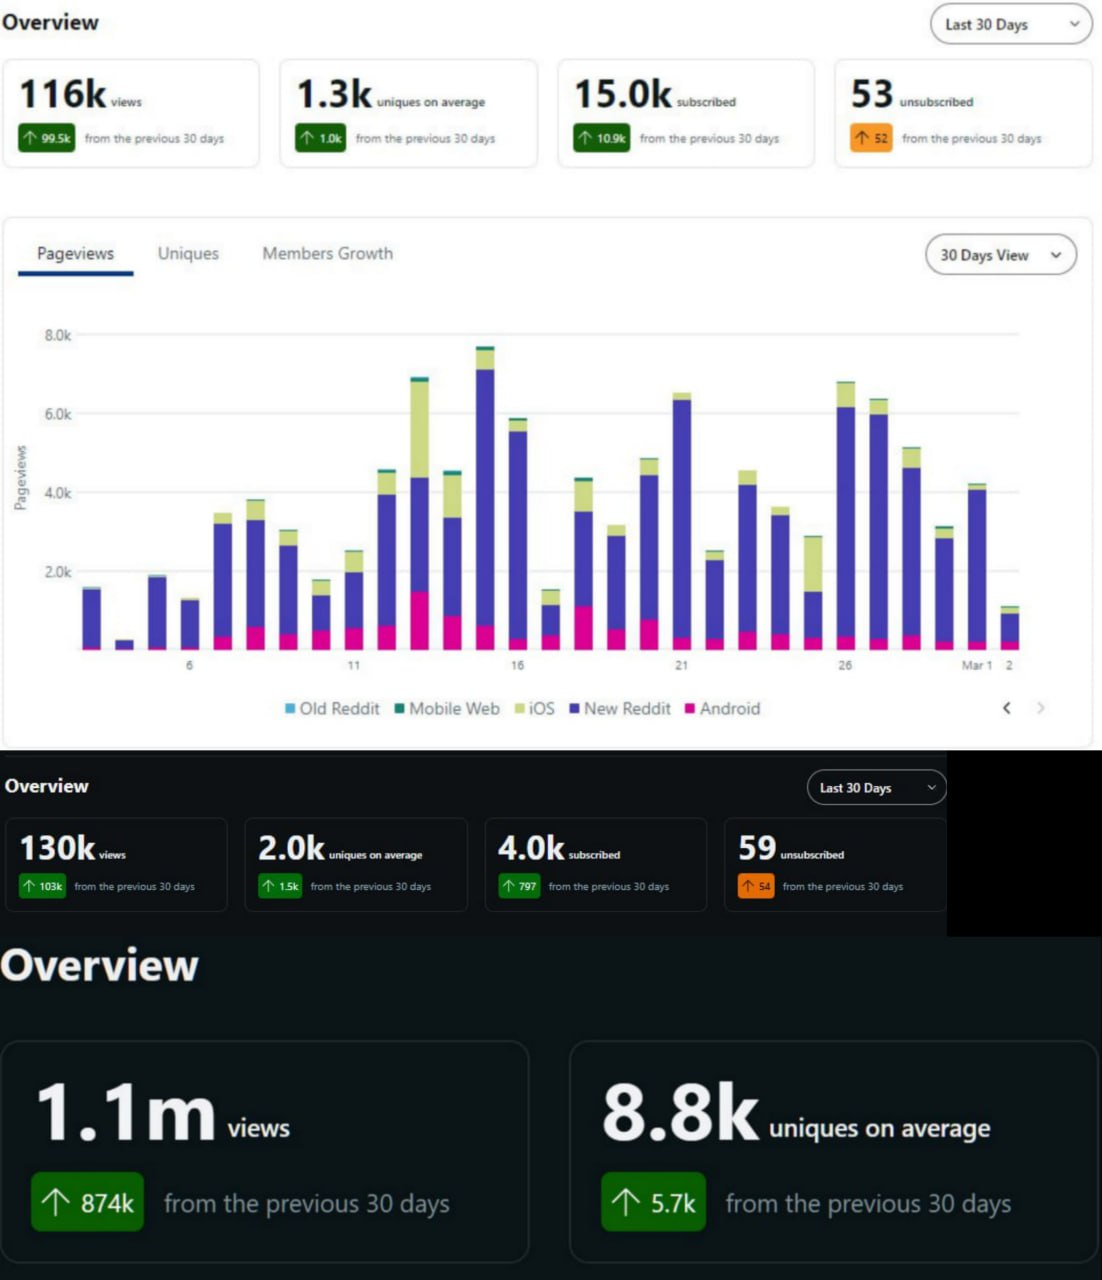1102x1280 pixels.
Task: Click the green 5.7k uniques badge
Action: click(653, 1202)
